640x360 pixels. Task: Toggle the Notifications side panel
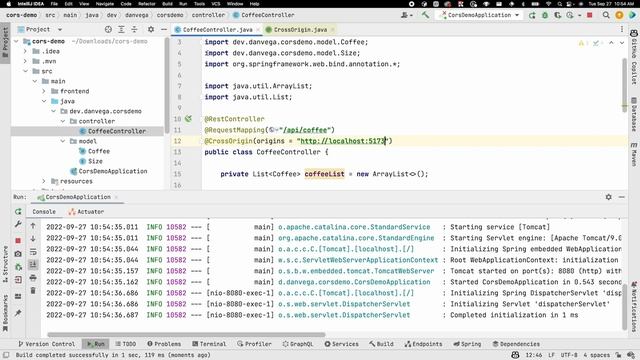pos(634,307)
